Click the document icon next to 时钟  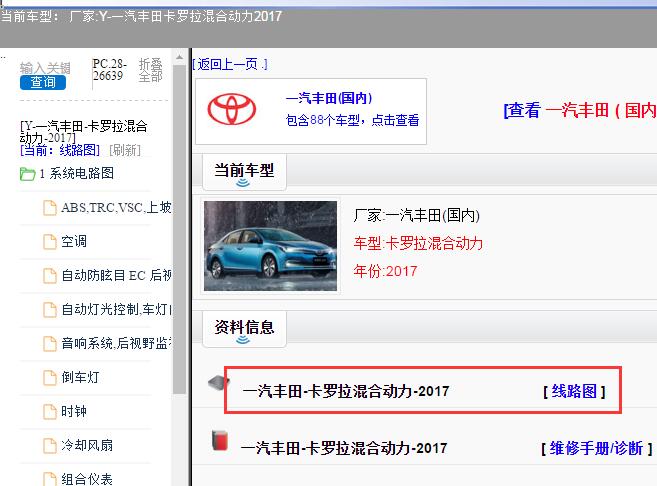click(x=50, y=411)
